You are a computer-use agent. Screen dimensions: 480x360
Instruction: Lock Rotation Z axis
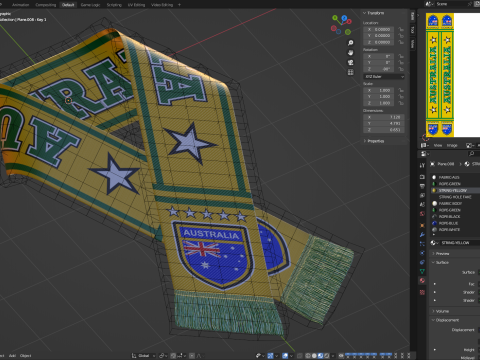[401, 69]
